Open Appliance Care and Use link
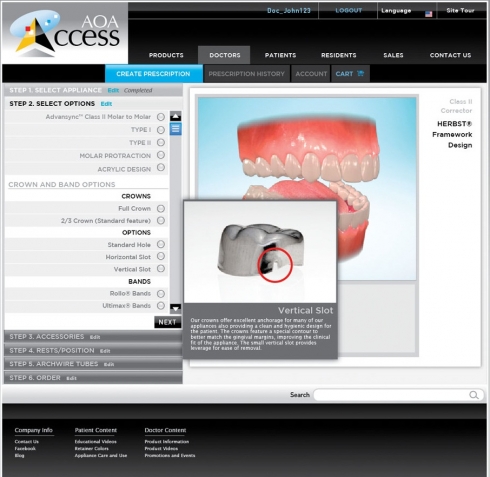490x477 pixels. click(x=101, y=456)
